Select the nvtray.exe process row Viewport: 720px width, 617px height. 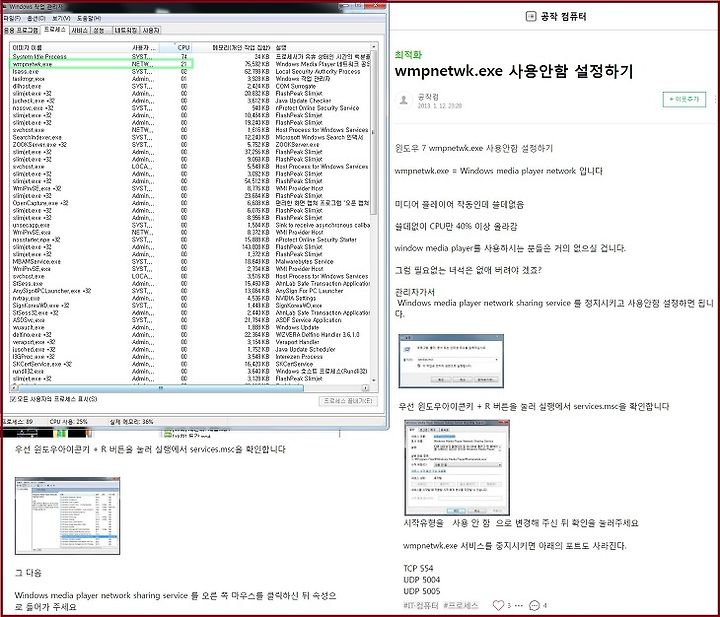coord(191,298)
